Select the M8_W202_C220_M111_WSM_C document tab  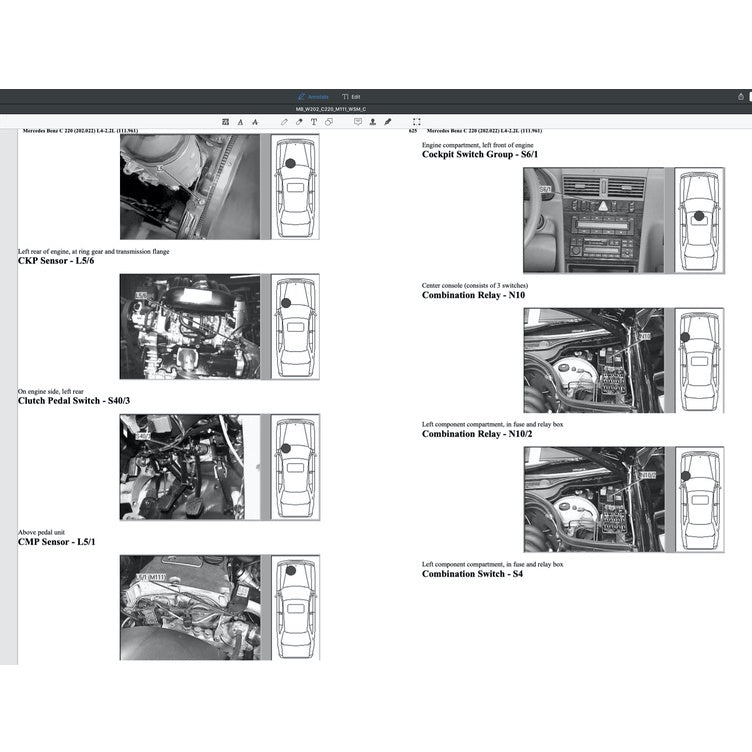coord(330,109)
